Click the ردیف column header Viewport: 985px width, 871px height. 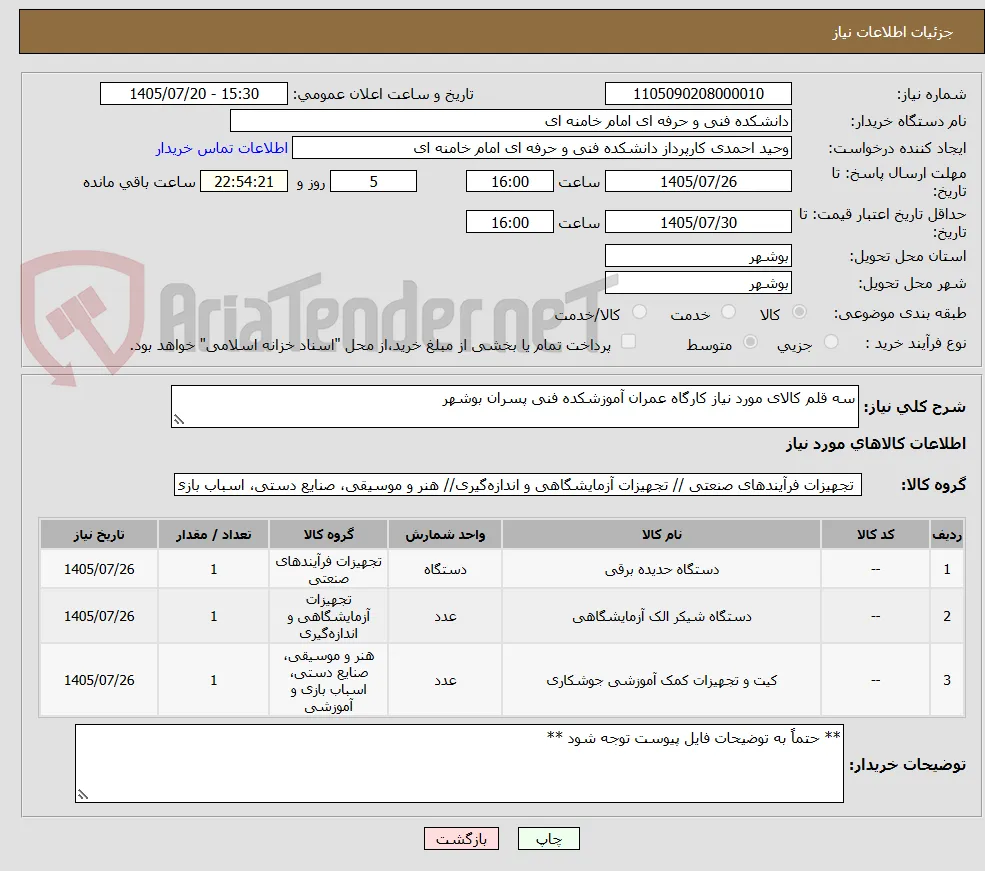[x=947, y=534]
